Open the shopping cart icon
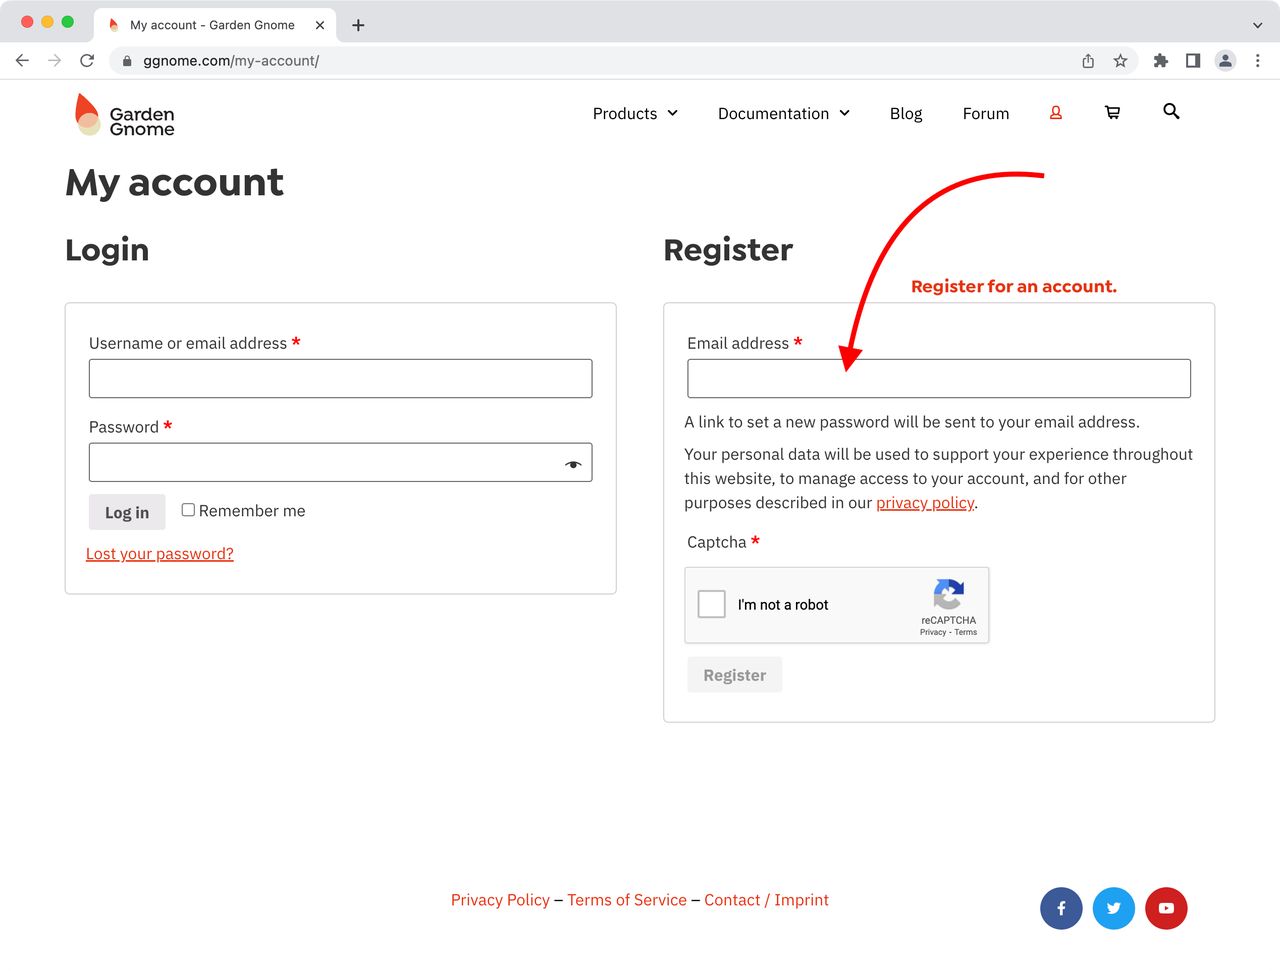 pyautogui.click(x=1112, y=112)
